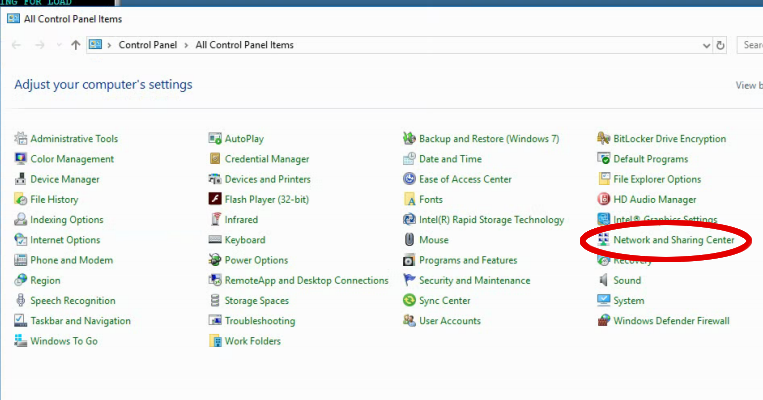This screenshot has width=763, height=400.
Task: Open the Sound speaker icon
Action: (604, 281)
